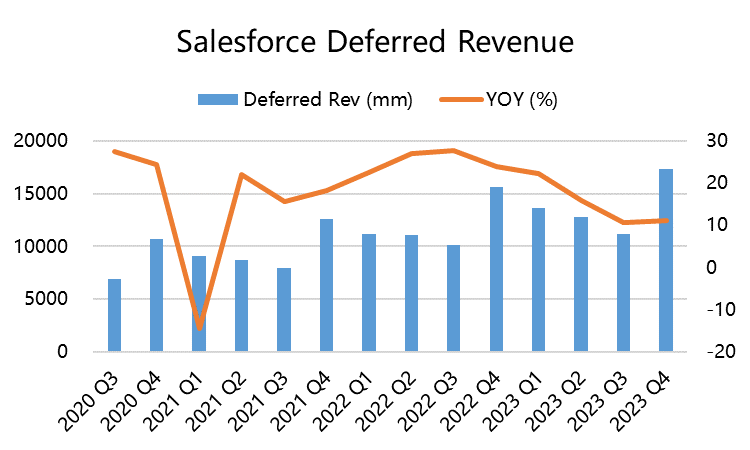Click the 2020 Q3 x-axis label
The height and width of the screenshot is (450, 750).
[x=88, y=401]
